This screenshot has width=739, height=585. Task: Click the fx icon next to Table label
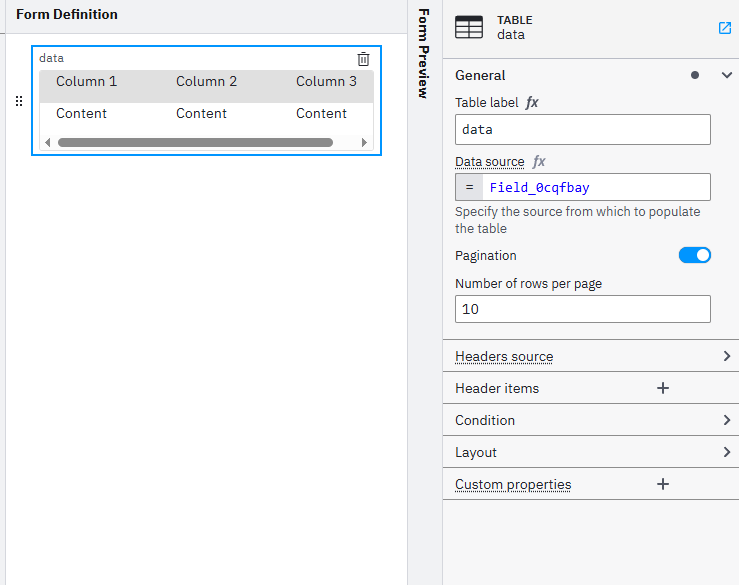coord(532,102)
